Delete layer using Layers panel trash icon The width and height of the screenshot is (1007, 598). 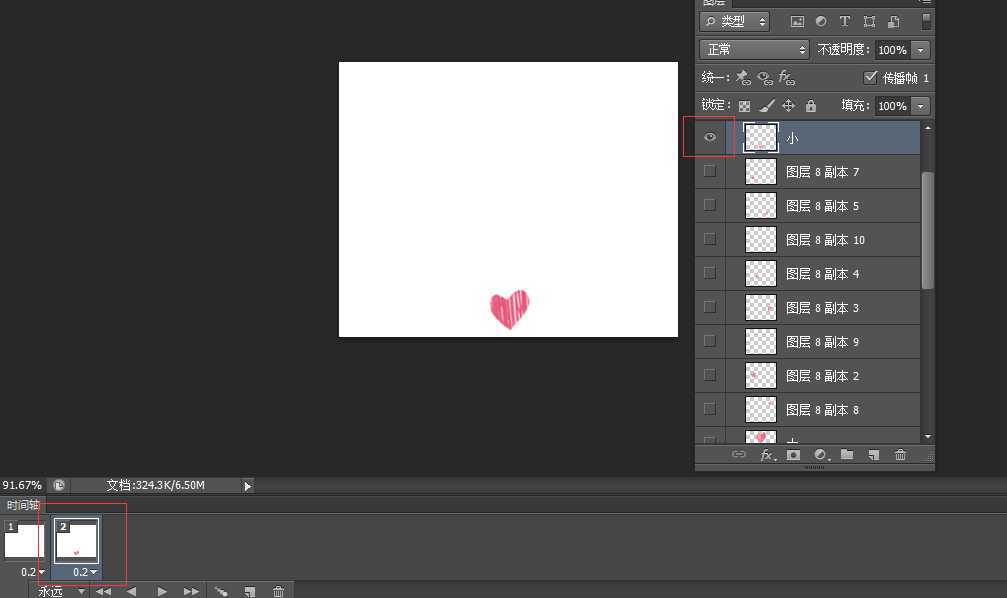click(900, 455)
